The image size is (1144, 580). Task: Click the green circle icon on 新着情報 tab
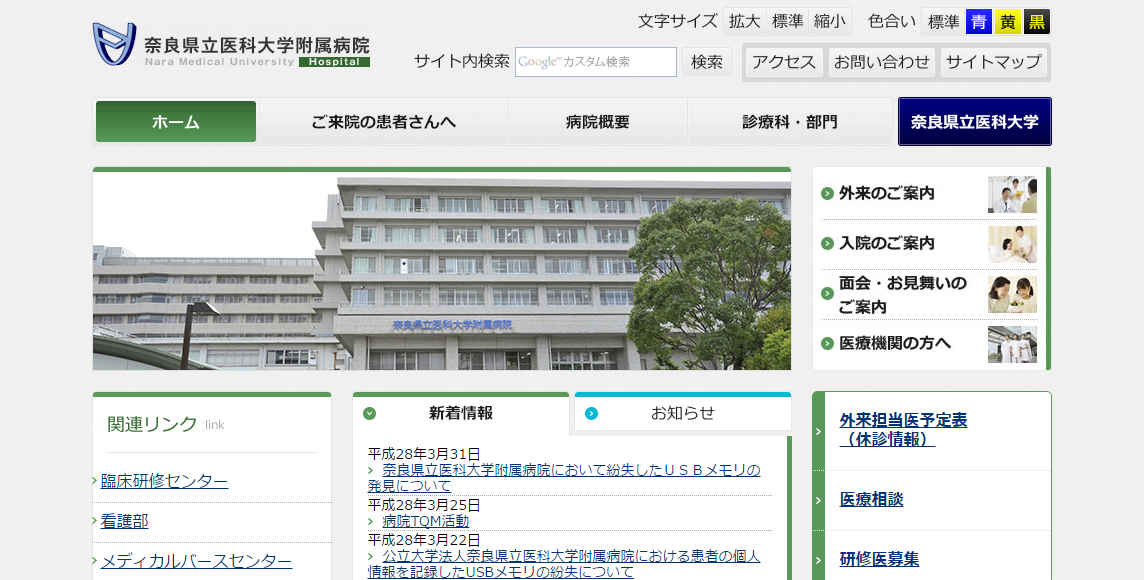point(369,414)
